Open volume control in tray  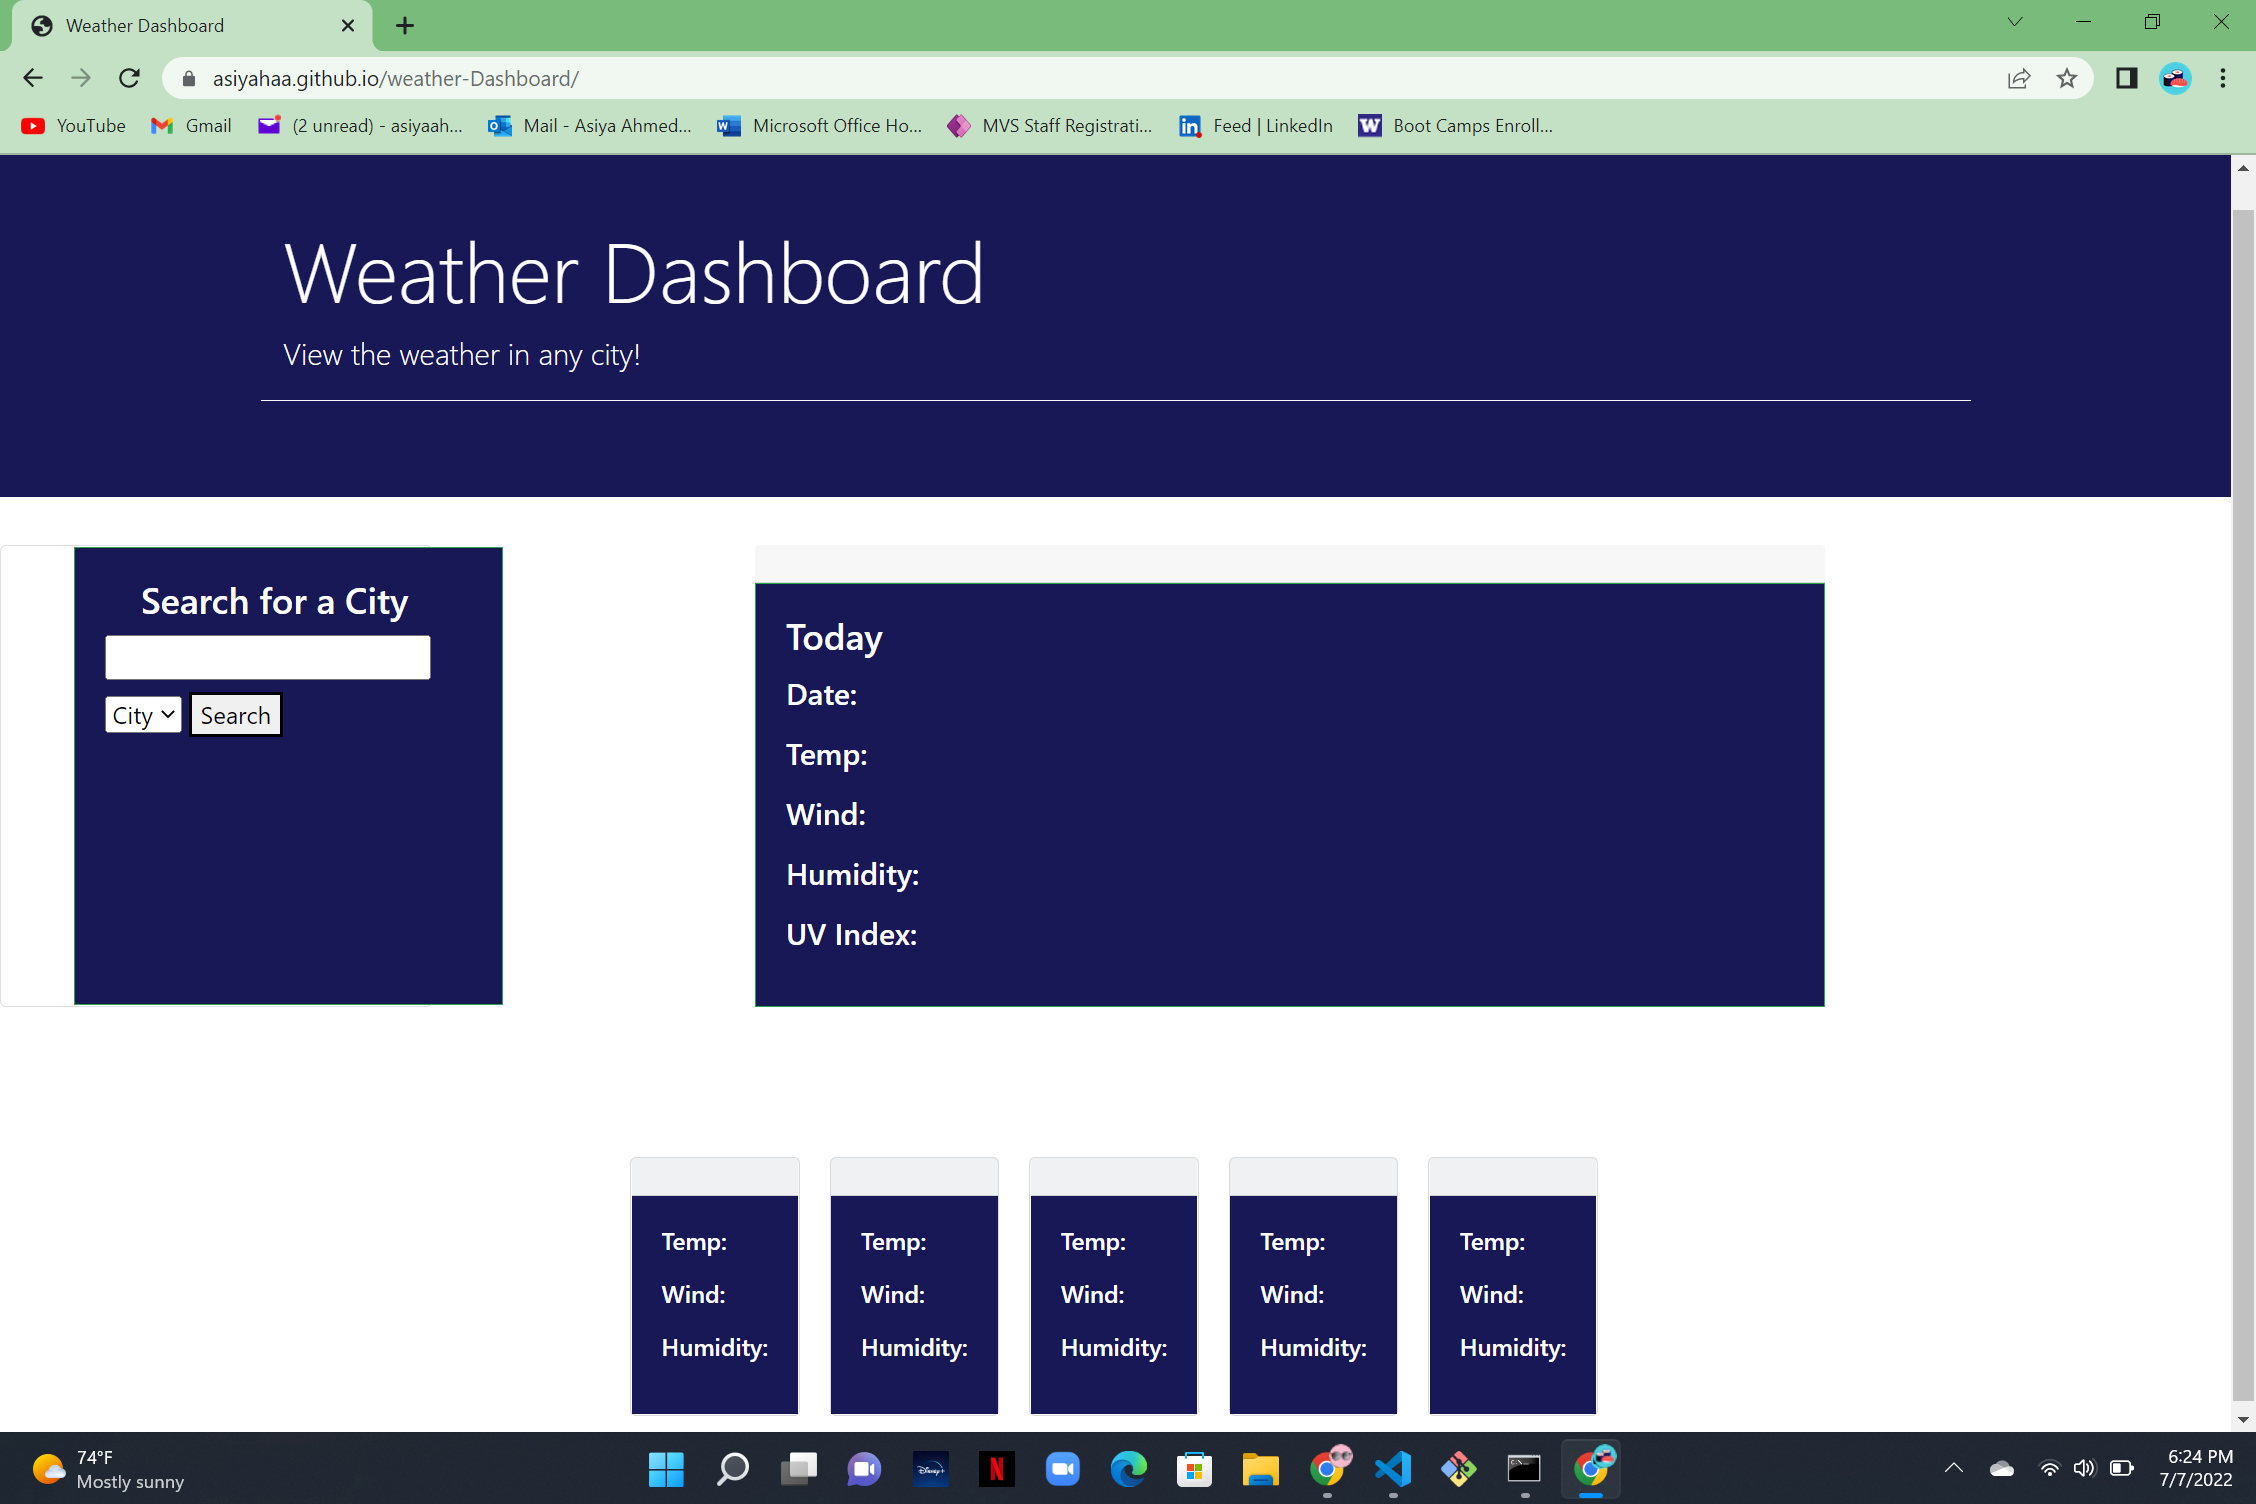pyautogui.click(x=2084, y=1469)
